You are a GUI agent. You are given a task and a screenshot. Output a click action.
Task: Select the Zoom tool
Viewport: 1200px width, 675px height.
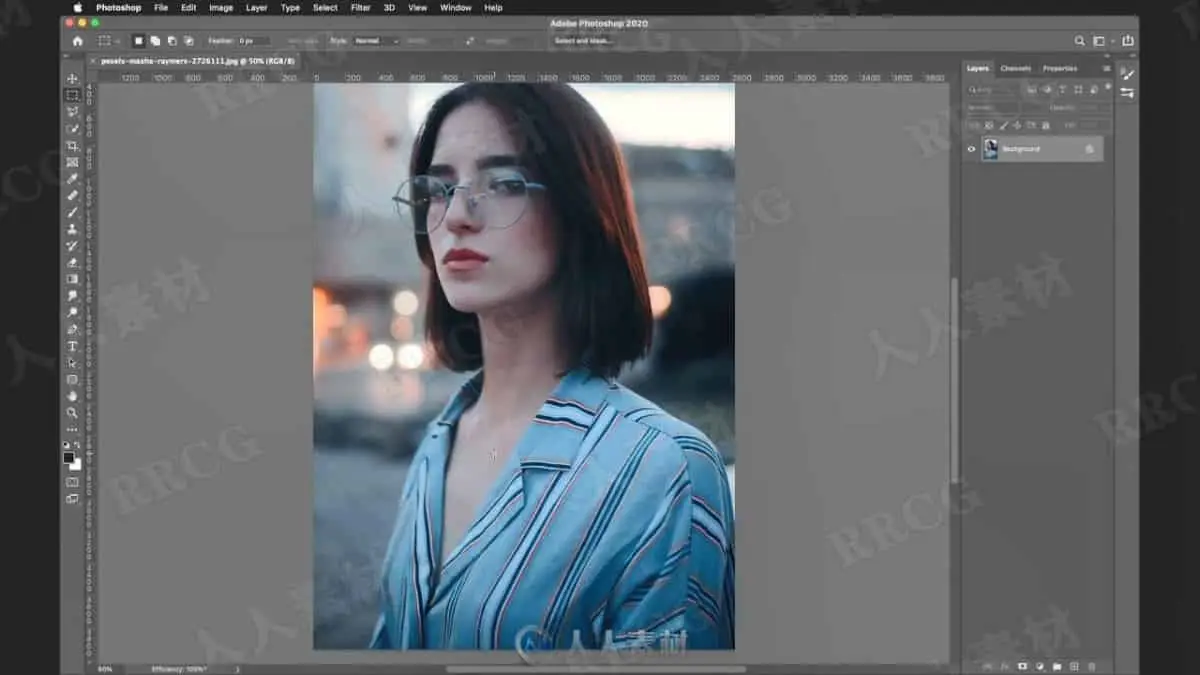tap(72, 413)
